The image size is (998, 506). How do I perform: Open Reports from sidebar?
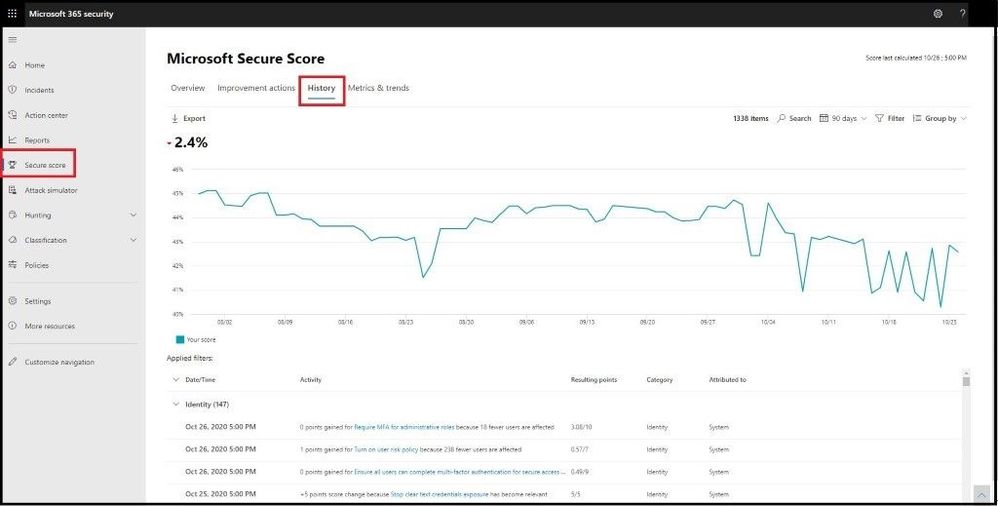tap(37, 140)
